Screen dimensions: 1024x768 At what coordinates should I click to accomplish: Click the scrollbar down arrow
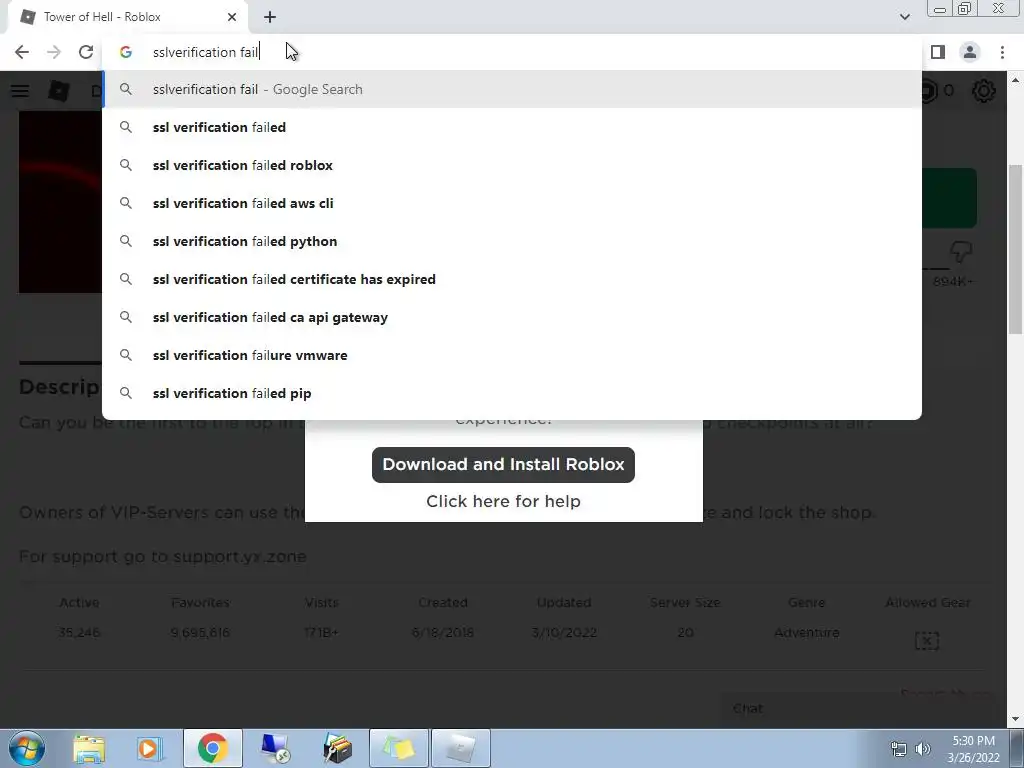tap(1016, 719)
